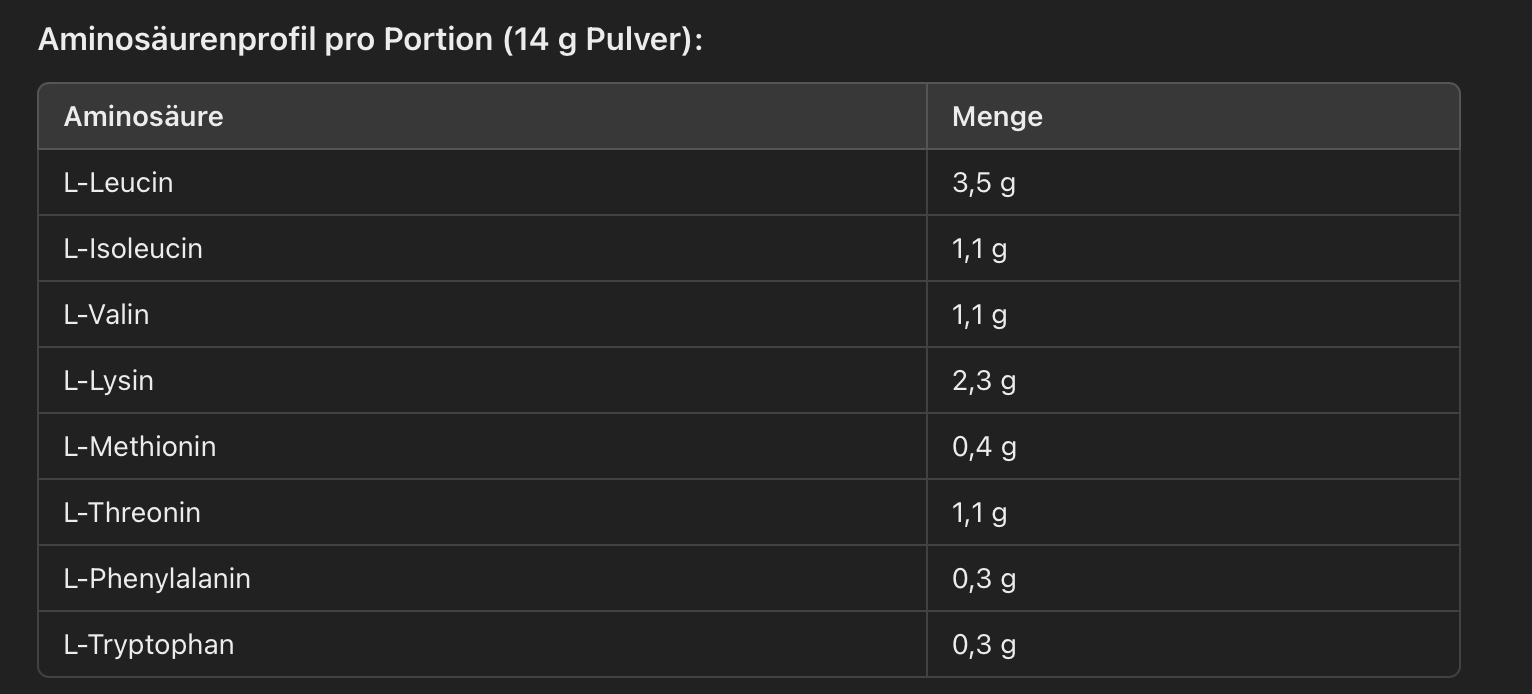Select the L-Valin cell
This screenshot has height=694, width=1532.
[x=106, y=314]
